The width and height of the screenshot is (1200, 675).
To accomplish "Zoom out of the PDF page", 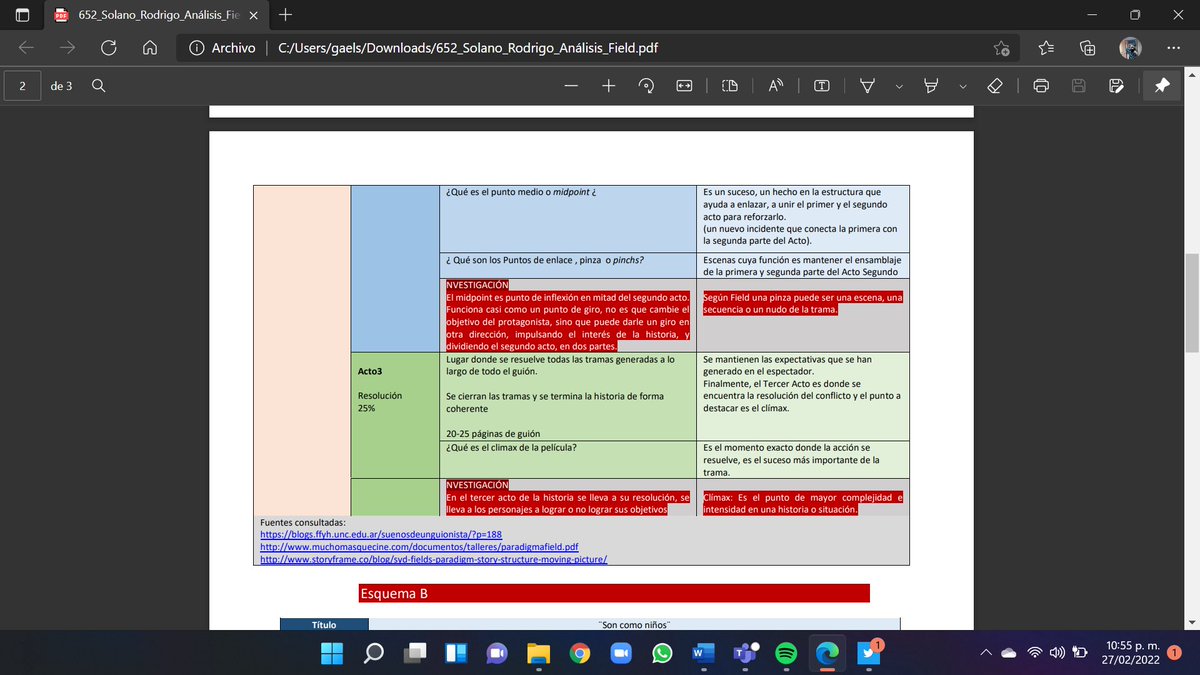I will click(x=571, y=86).
